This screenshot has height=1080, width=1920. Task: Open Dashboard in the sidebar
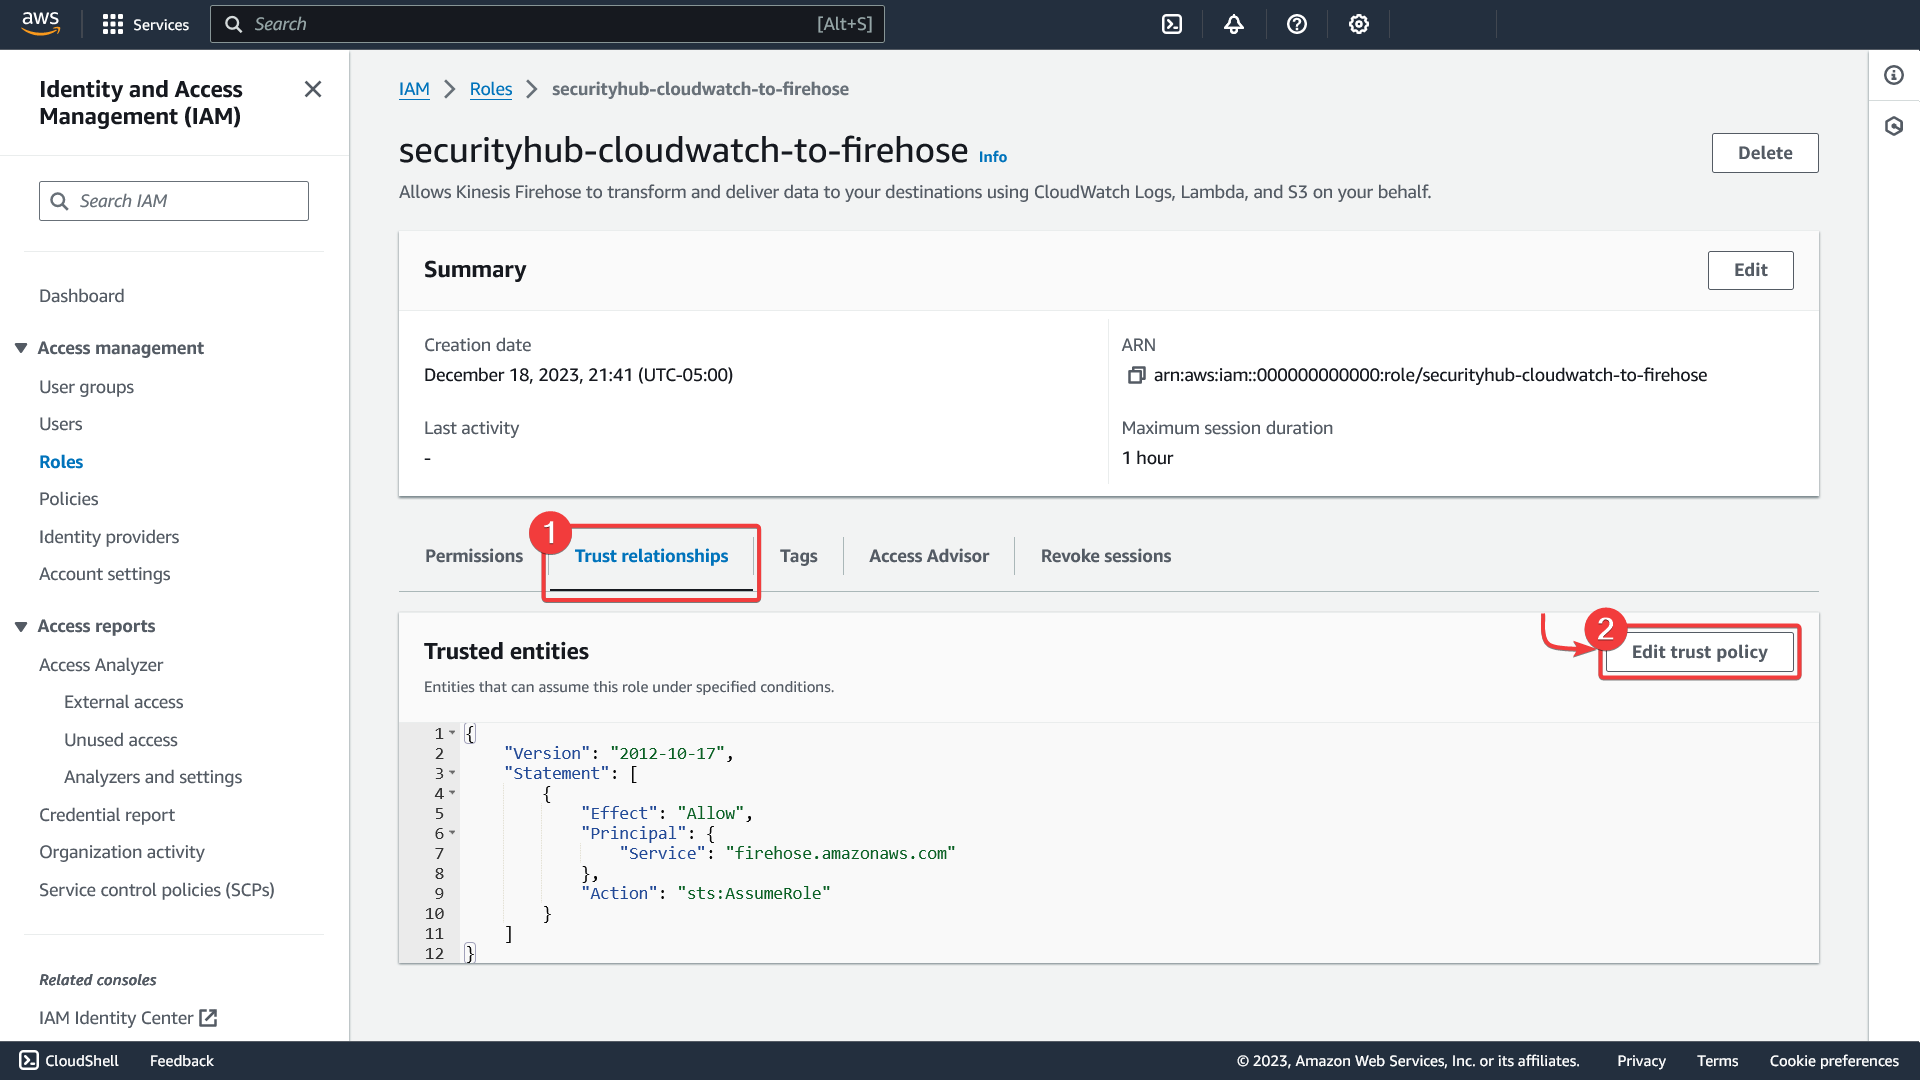(82, 296)
